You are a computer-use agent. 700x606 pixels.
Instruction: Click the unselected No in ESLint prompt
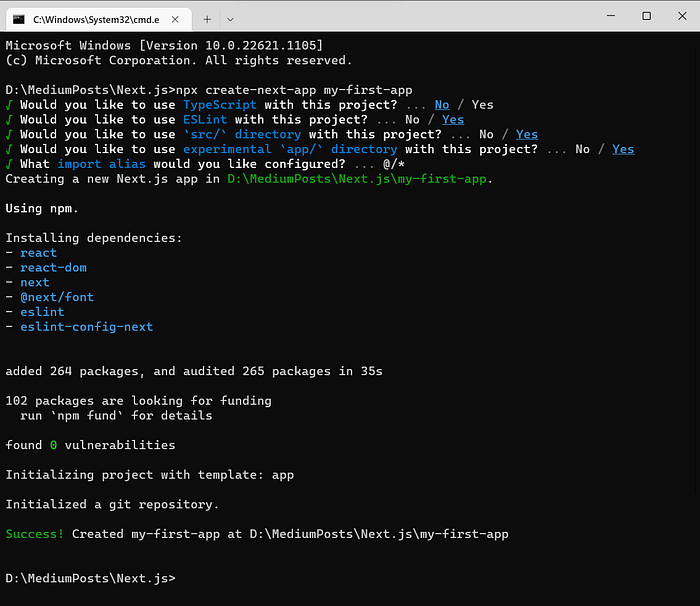click(412, 120)
